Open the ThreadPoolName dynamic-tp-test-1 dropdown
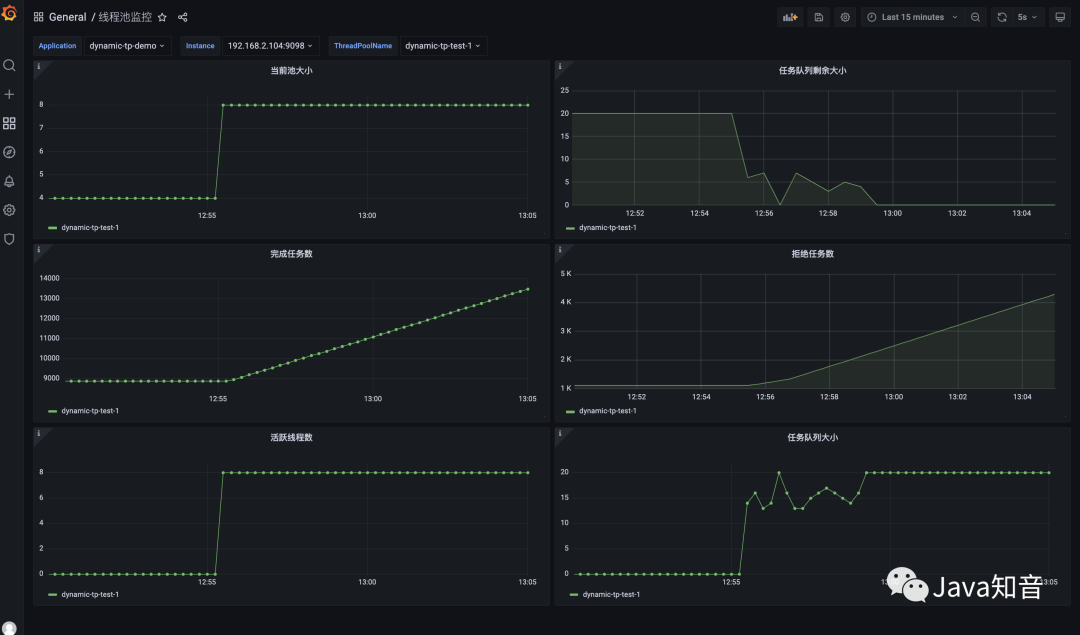1080x635 pixels. tap(443, 46)
